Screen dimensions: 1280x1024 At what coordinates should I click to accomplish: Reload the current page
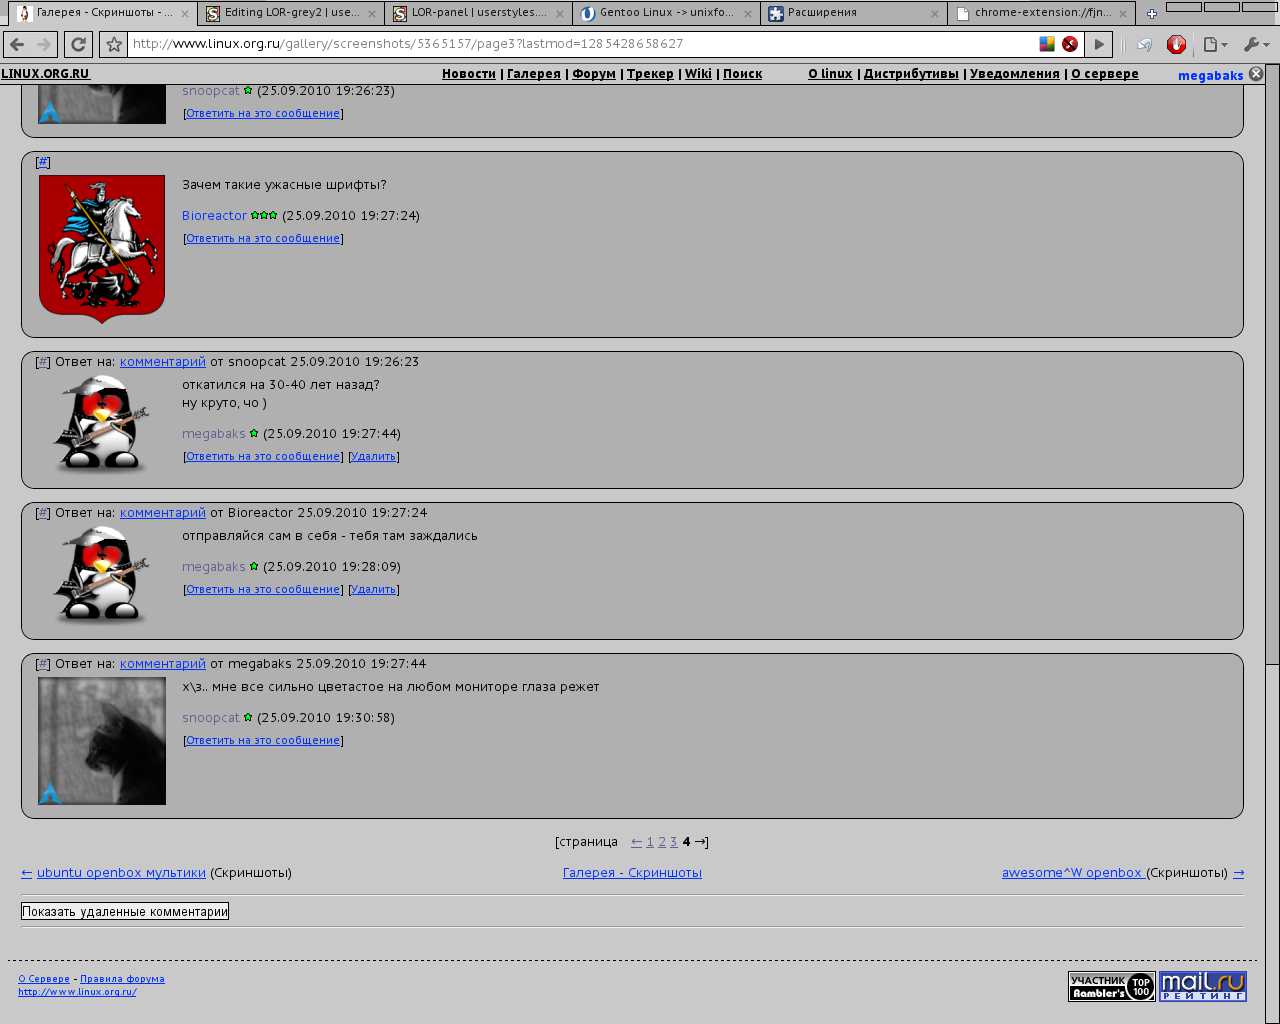pyautogui.click(x=78, y=44)
